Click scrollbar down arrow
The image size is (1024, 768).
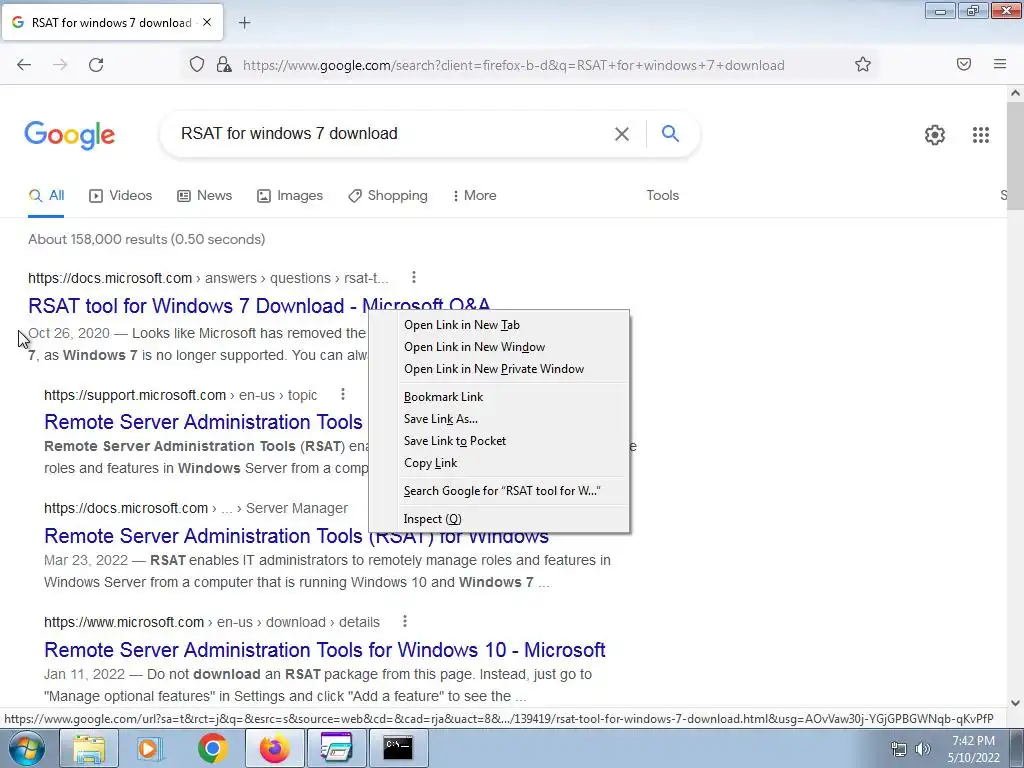pos(1015,703)
